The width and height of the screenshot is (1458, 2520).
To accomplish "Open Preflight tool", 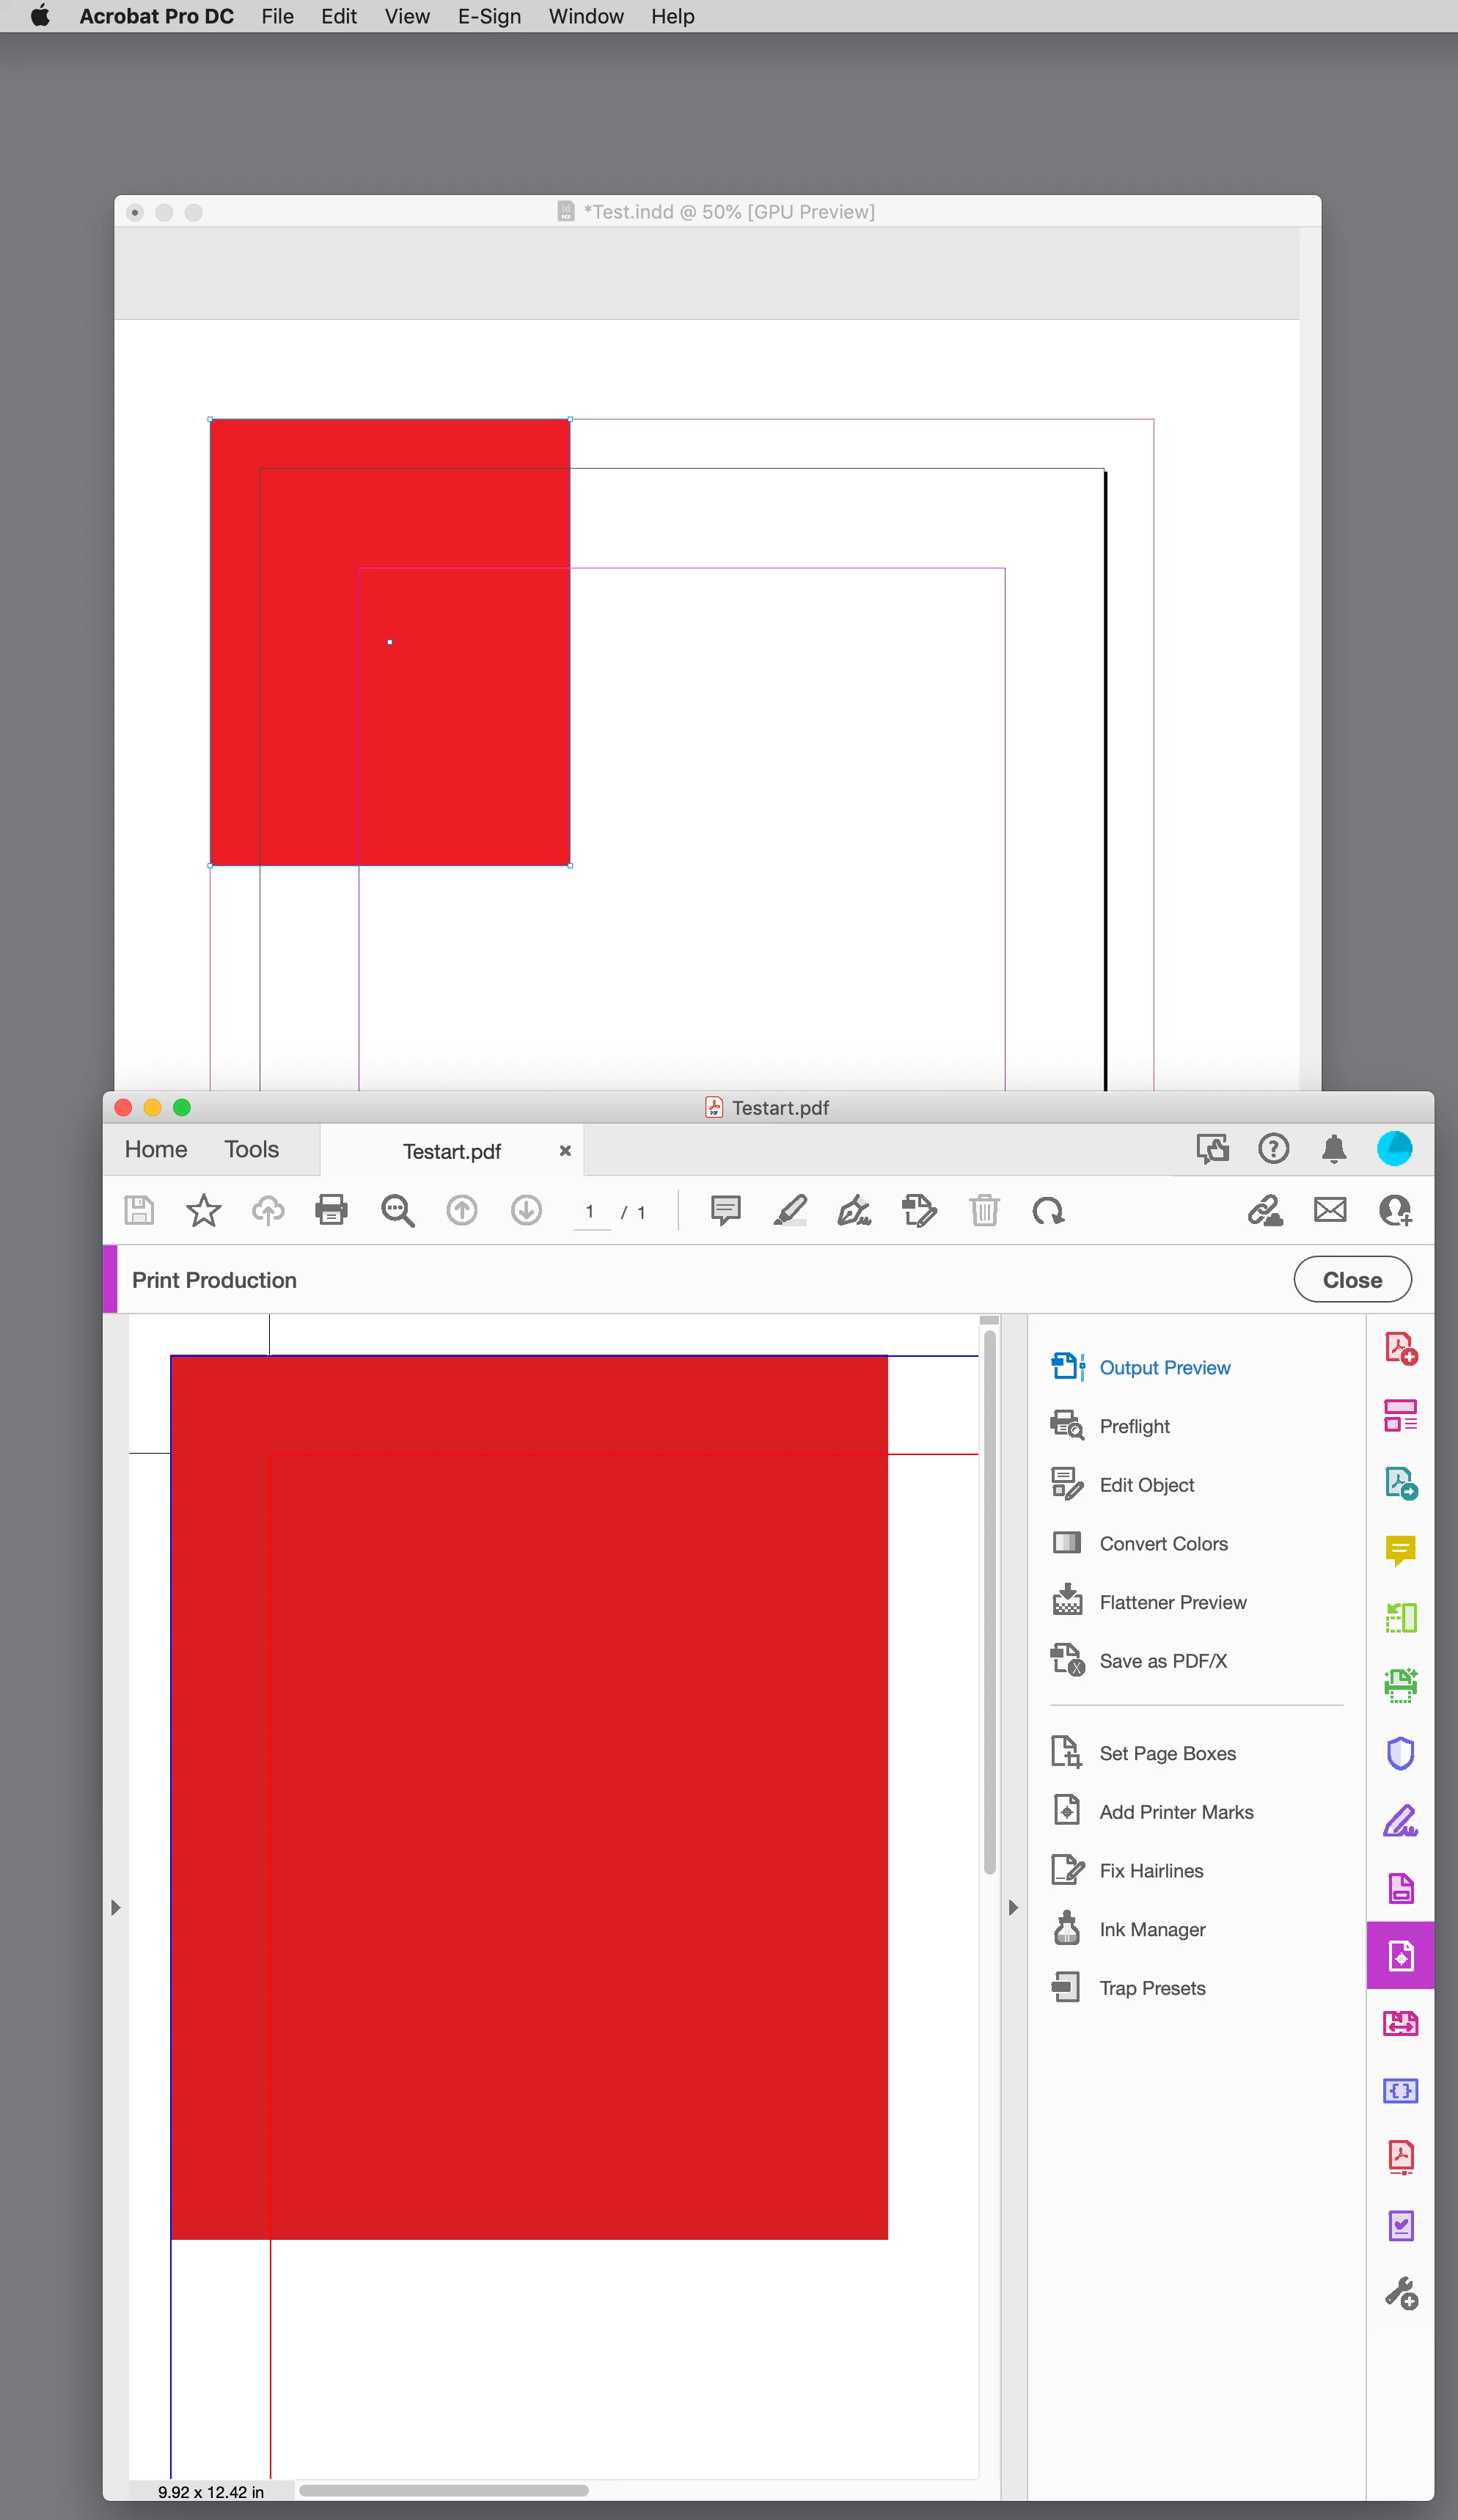I will click(1134, 1426).
